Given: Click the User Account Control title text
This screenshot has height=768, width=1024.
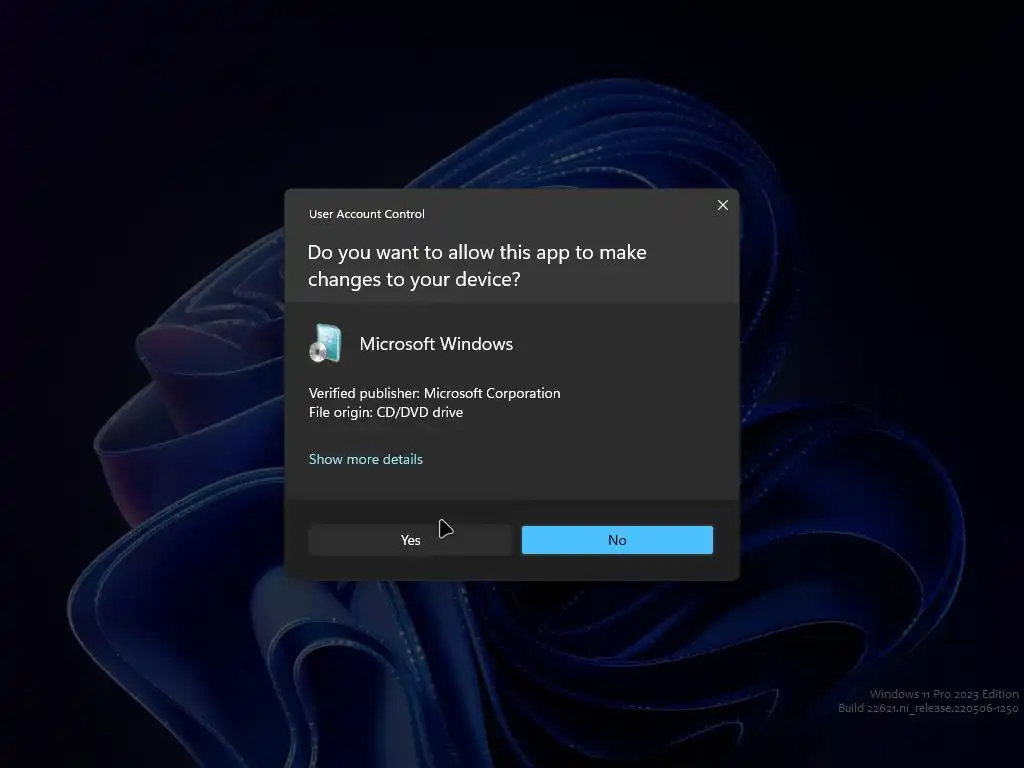Looking at the screenshot, I should [x=366, y=214].
